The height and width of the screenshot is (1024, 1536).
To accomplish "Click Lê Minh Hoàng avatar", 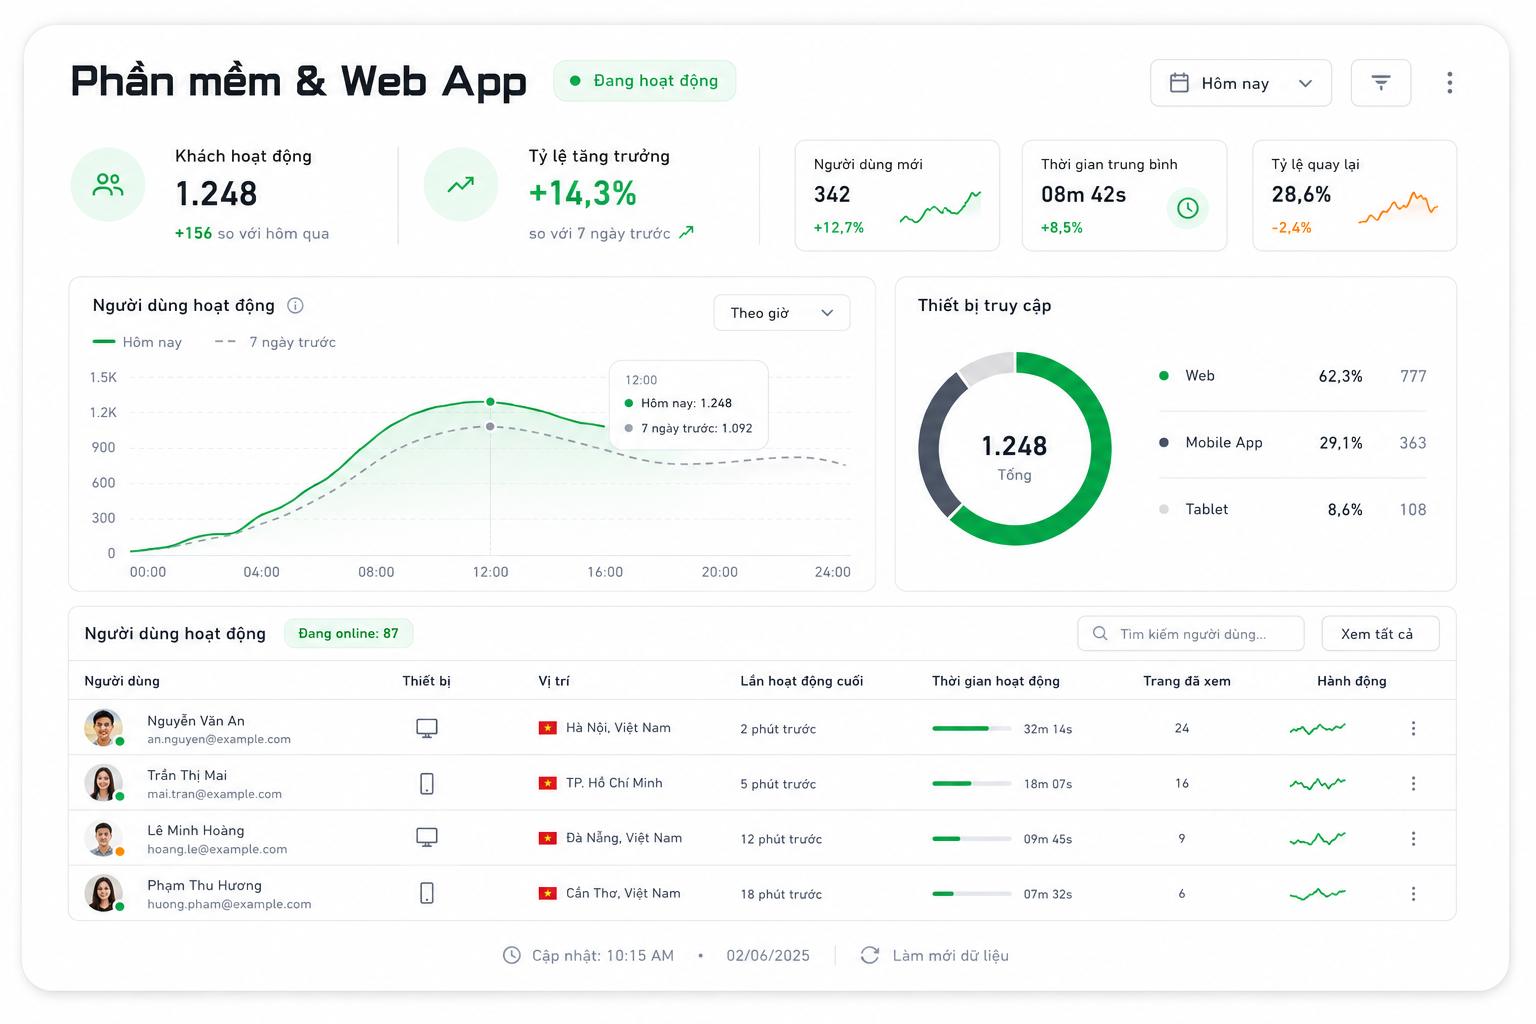I will [103, 838].
